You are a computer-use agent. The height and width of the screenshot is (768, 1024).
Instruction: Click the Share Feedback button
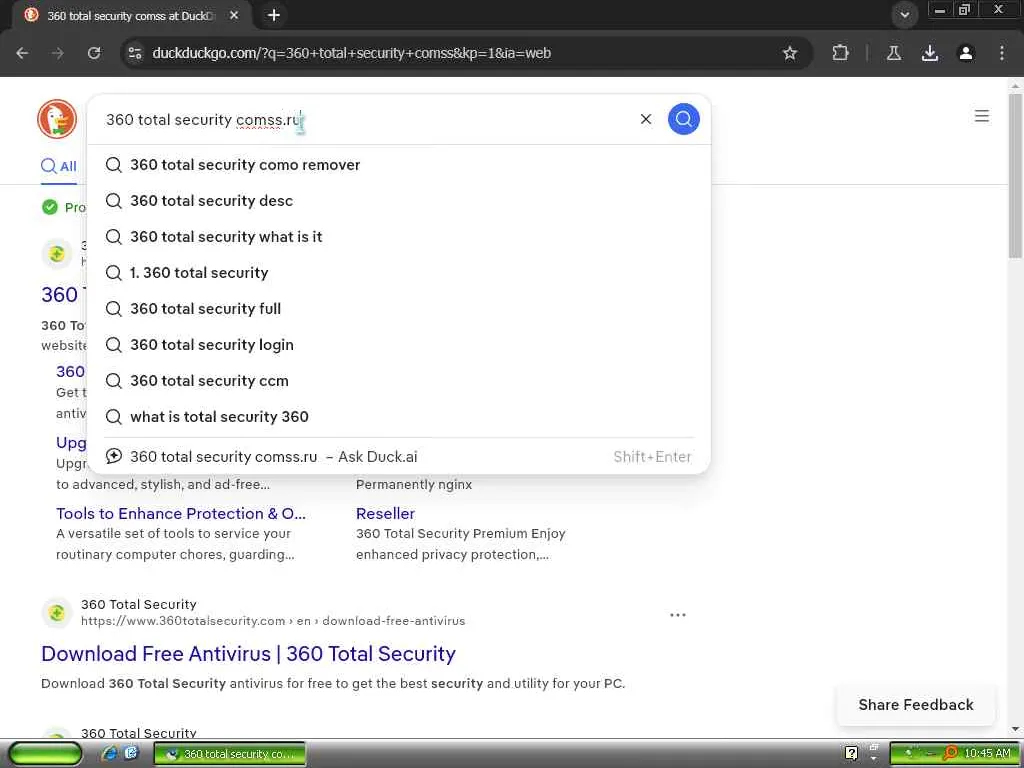[x=915, y=705]
